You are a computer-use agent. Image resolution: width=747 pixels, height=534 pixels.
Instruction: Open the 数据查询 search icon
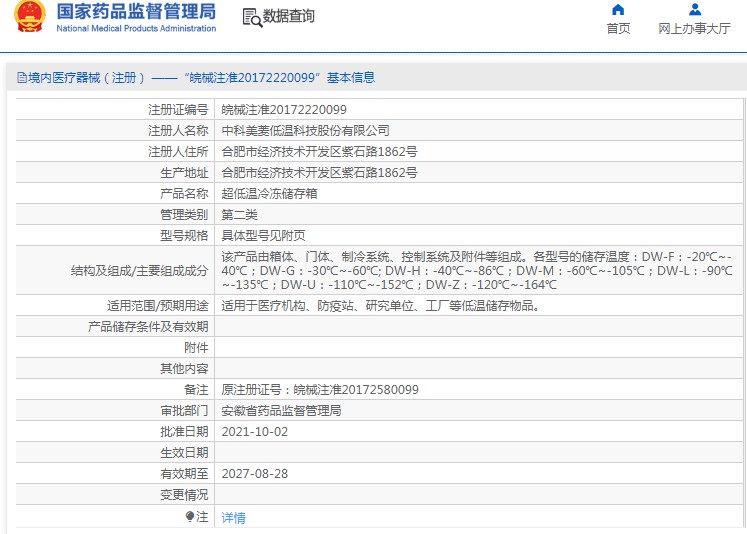point(252,18)
